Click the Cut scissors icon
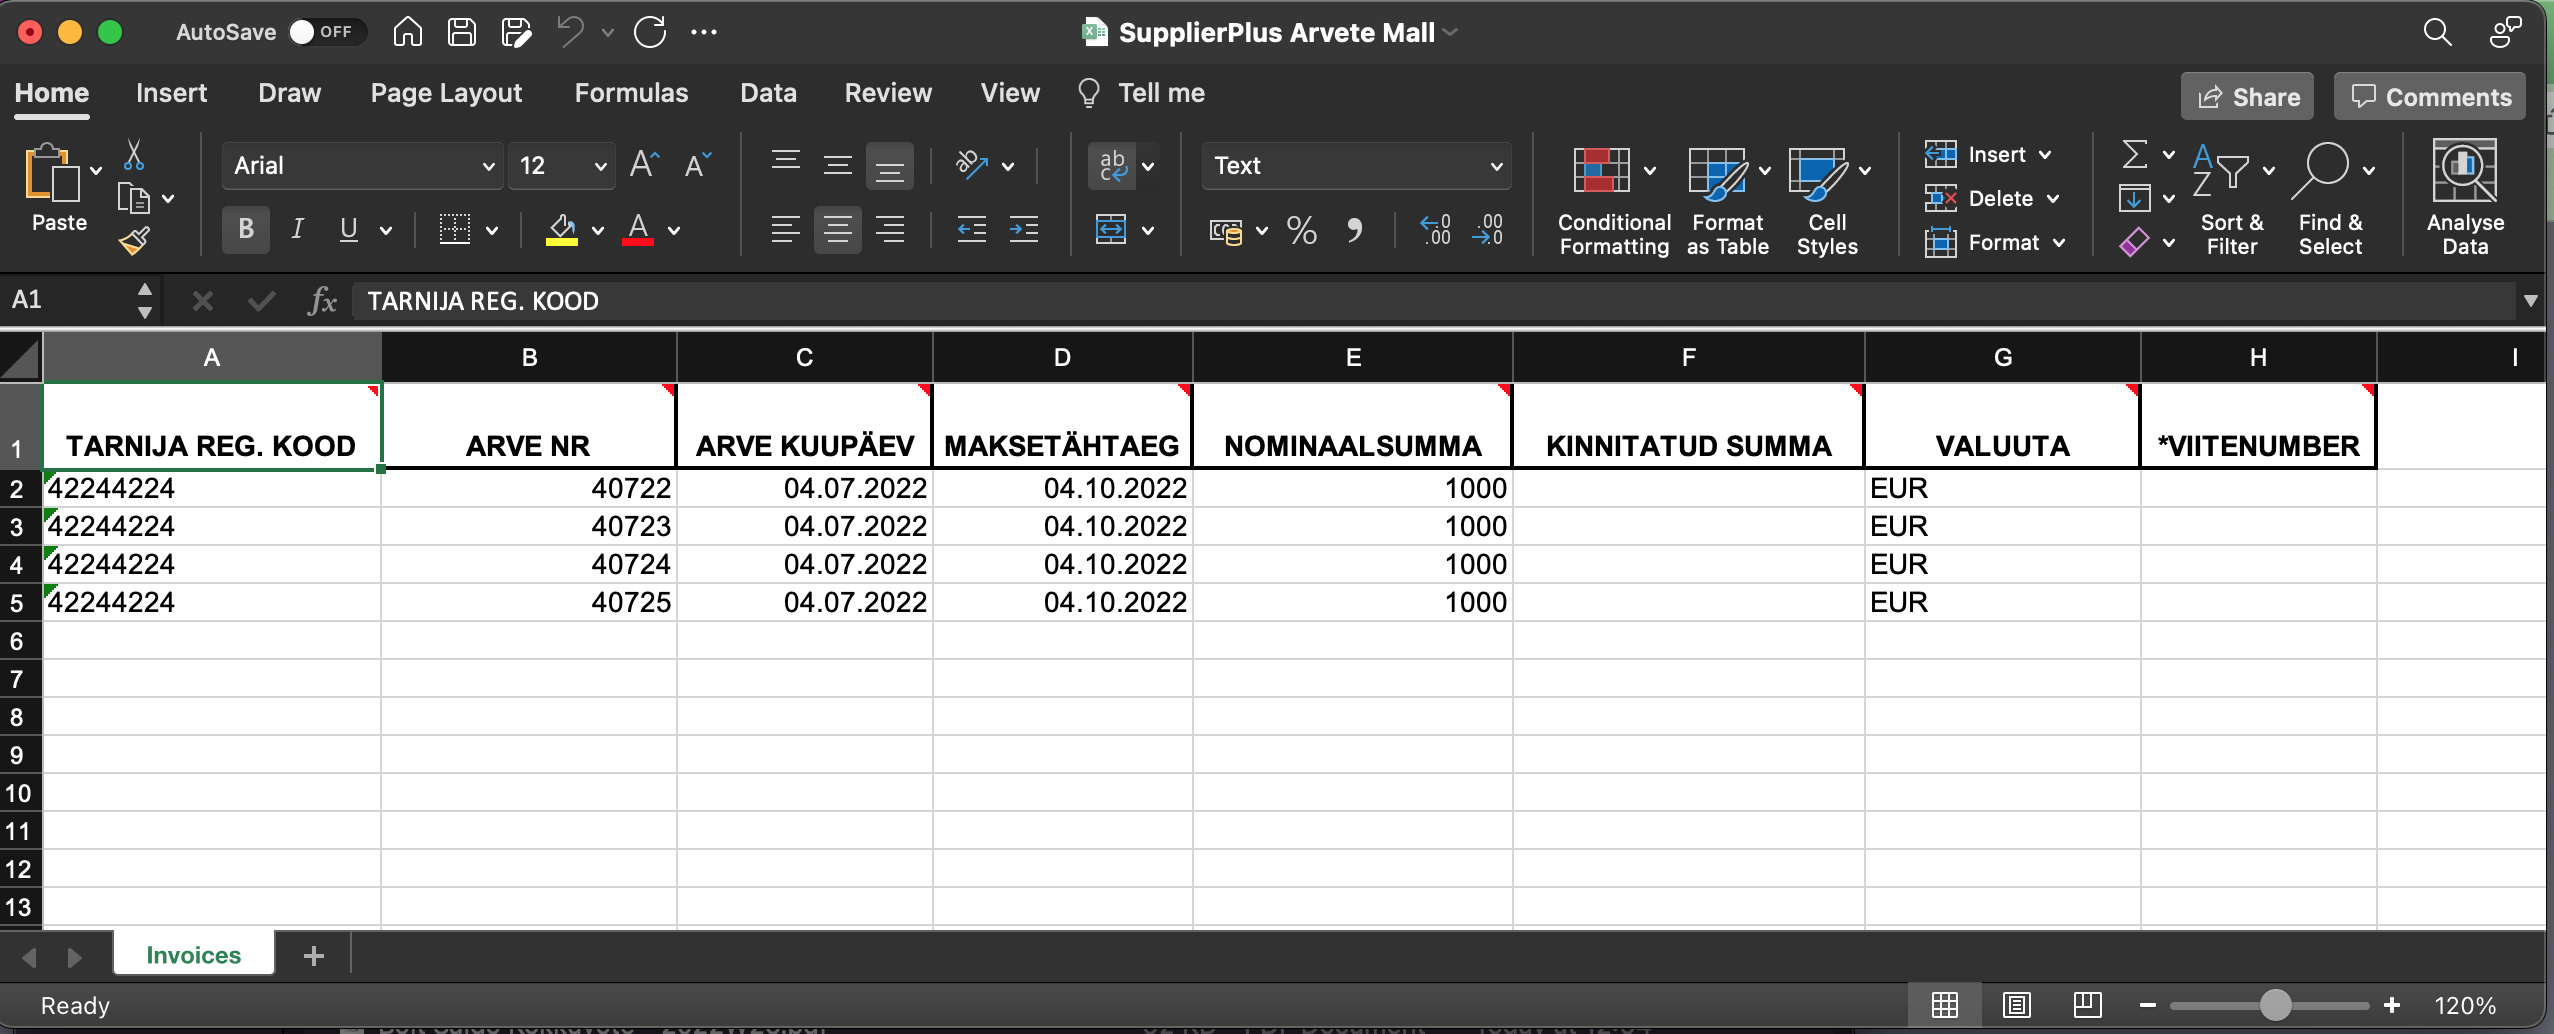The height and width of the screenshot is (1034, 2554). point(134,155)
